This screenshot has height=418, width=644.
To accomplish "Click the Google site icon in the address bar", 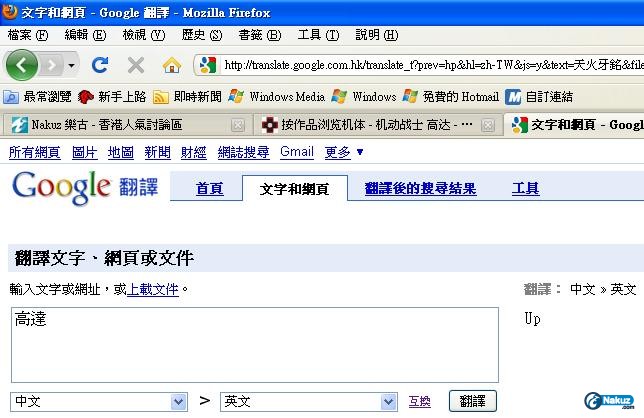I will (208, 65).
